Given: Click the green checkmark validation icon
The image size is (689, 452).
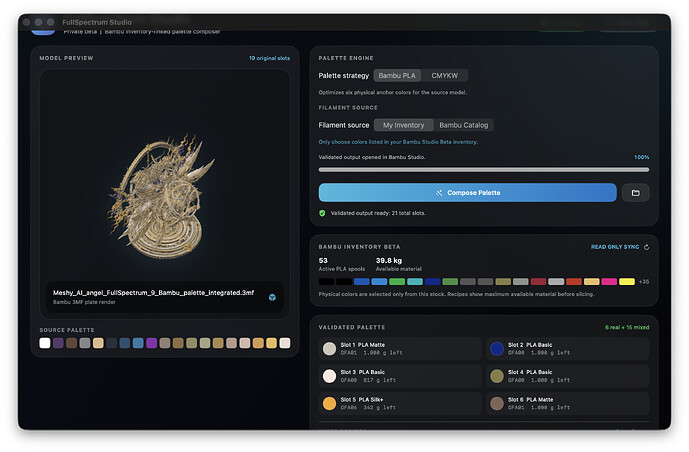Looking at the screenshot, I should [322, 213].
